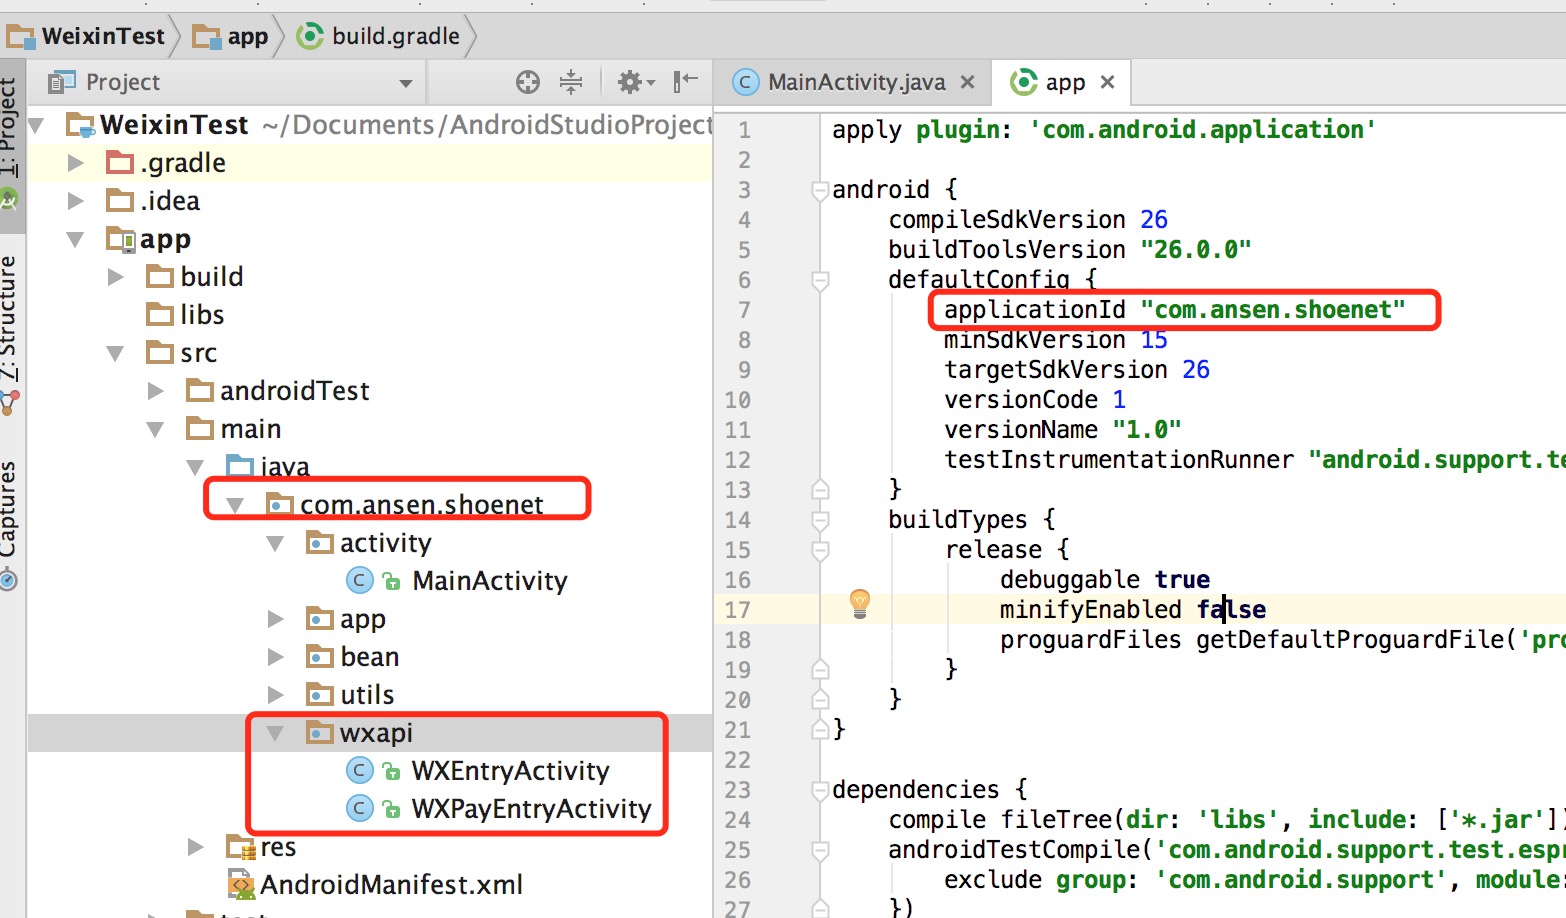Click the WXEntryActivity class icon
The image size is (1566, 918).
(x=360, y=770)
